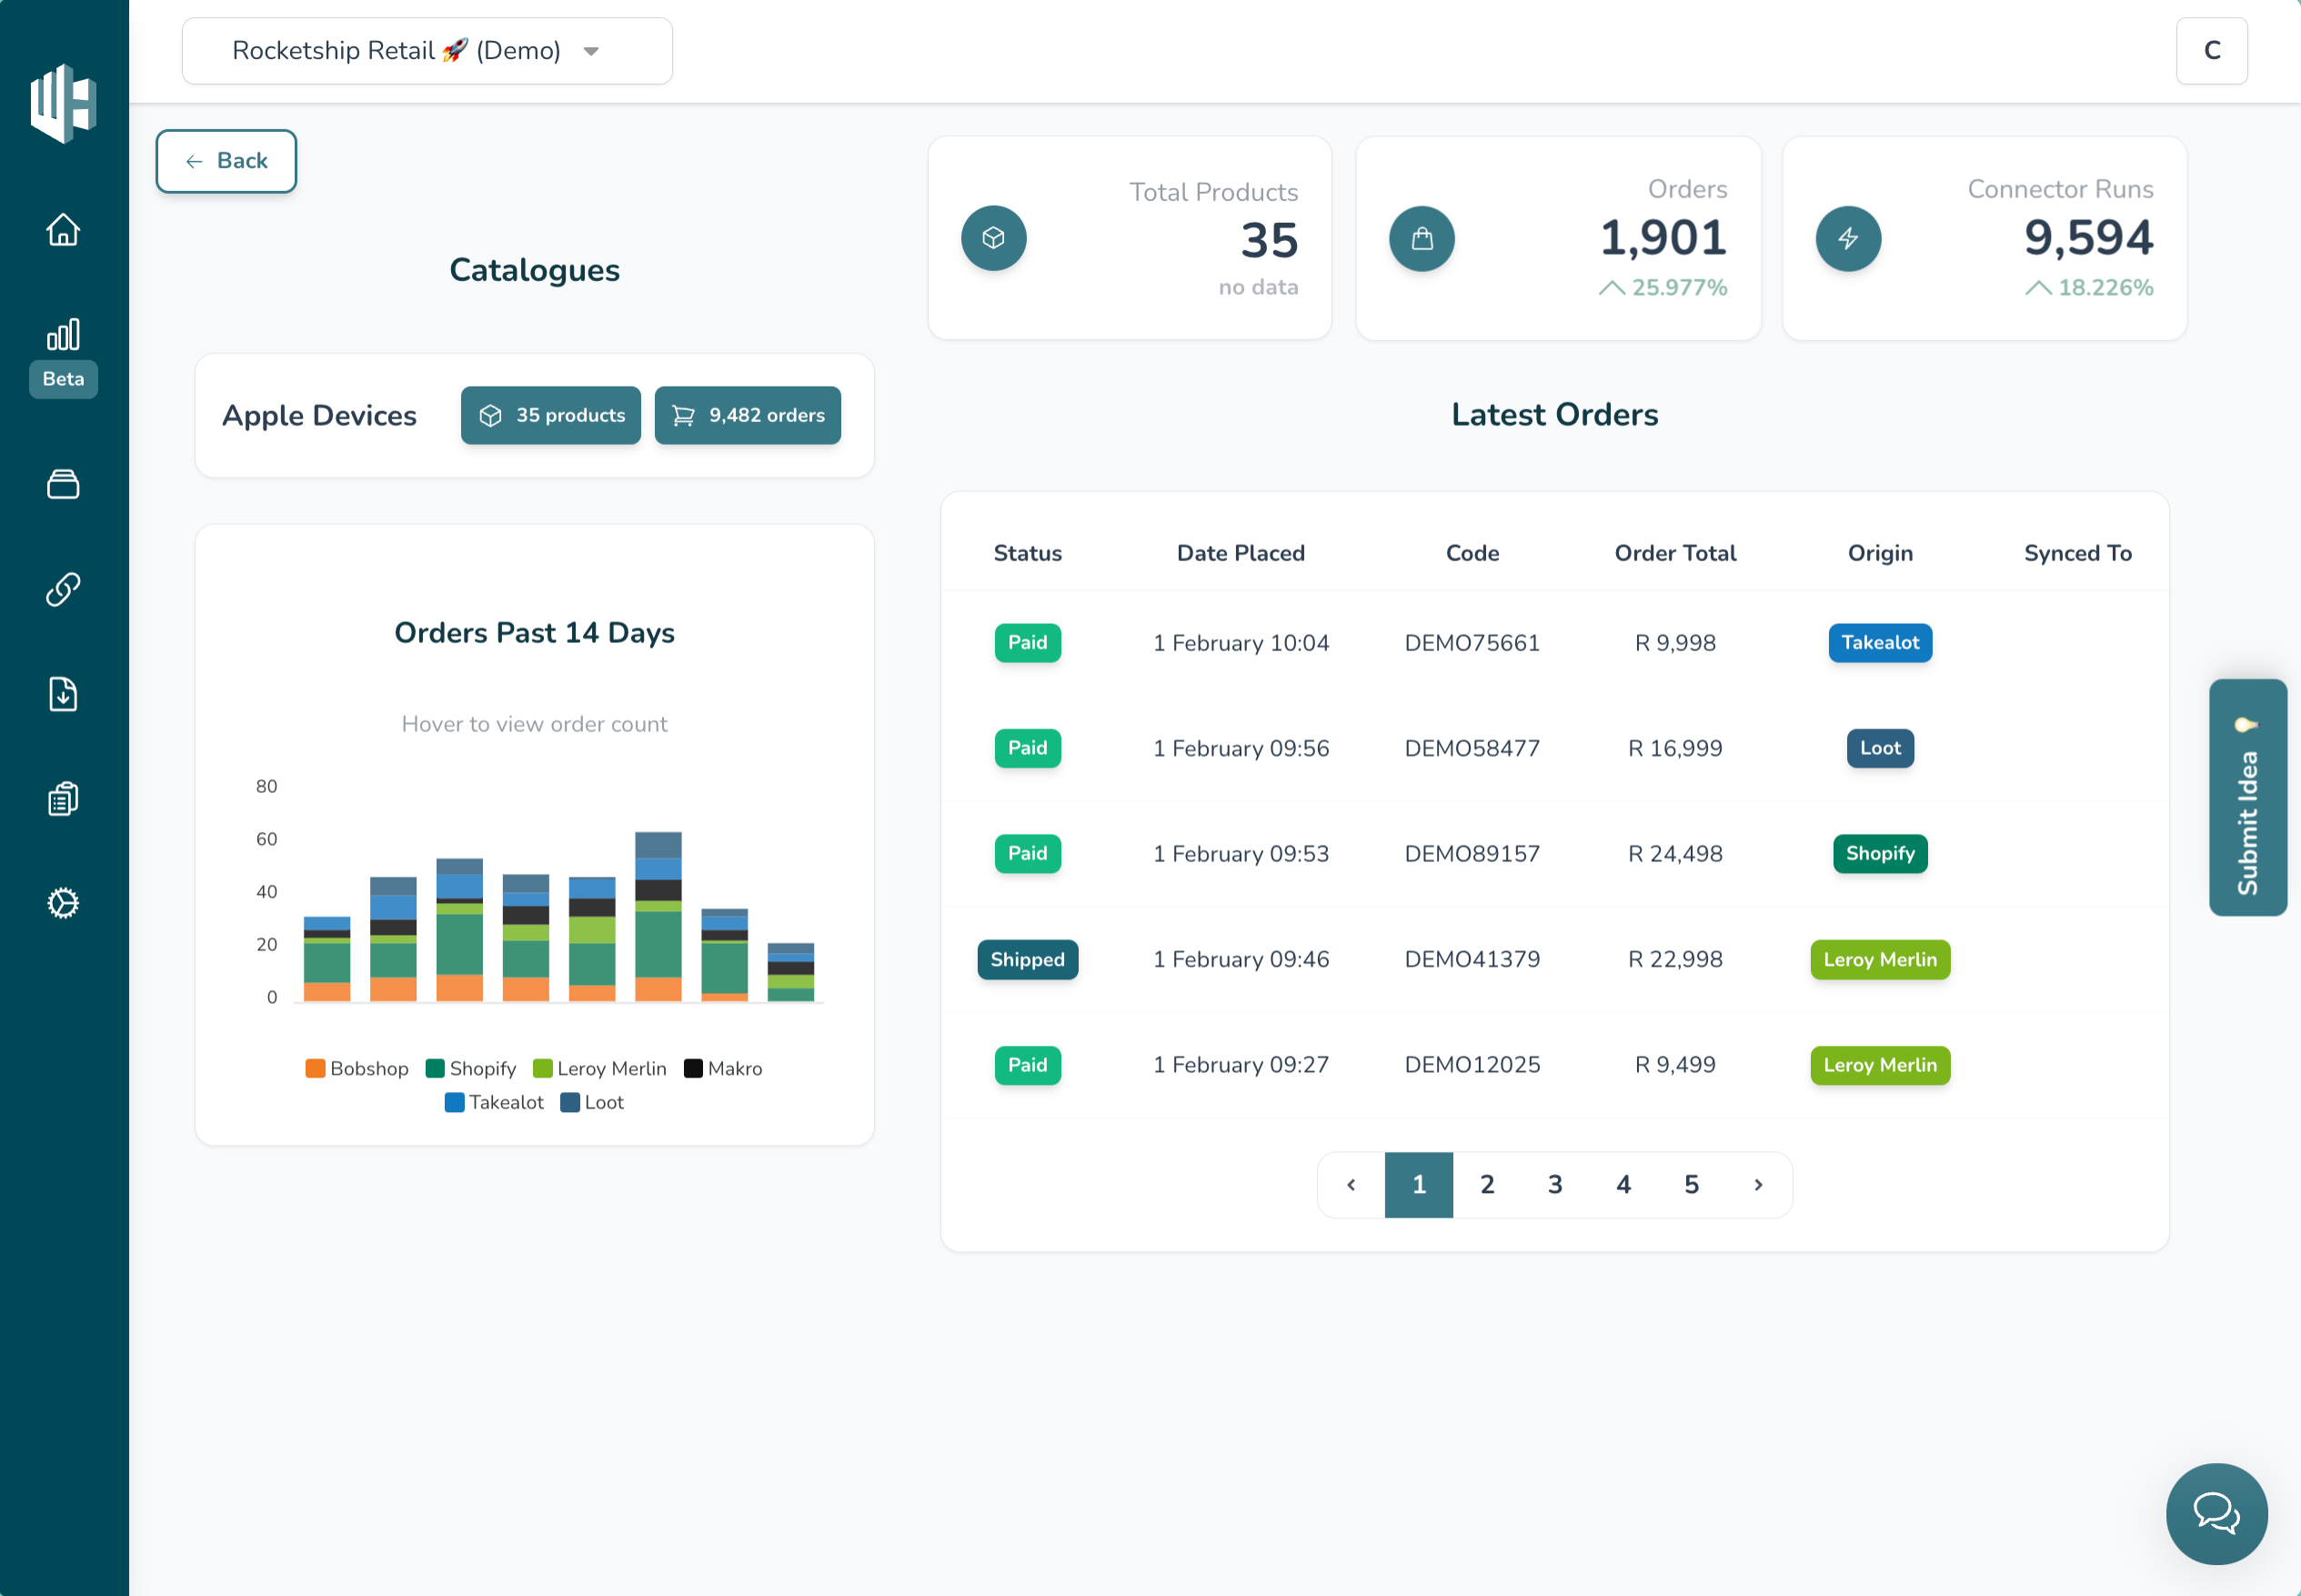The height and width of the screenshot is (1596, 2301).
Task: Open the Beta analytics chart icon
Action: [63, 336]
